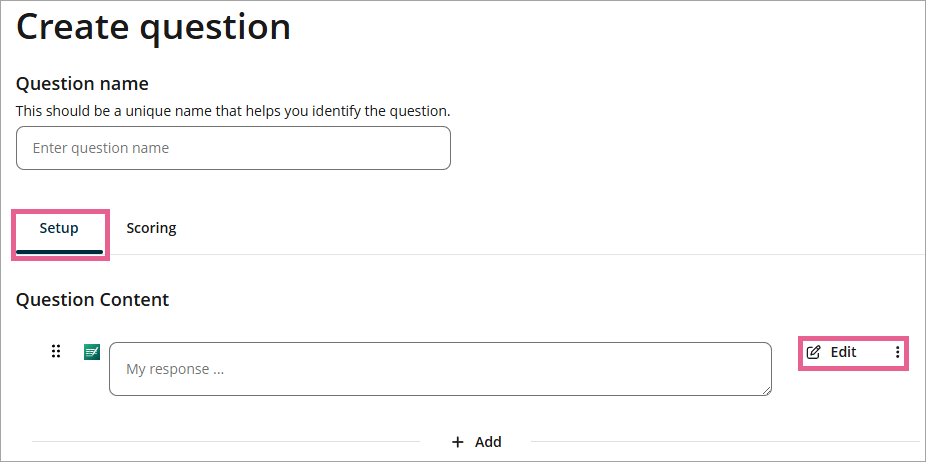The width and height of the screenshot is (926, 462).
Task: Click the resize grip of response box
Action: click(766, 390)
